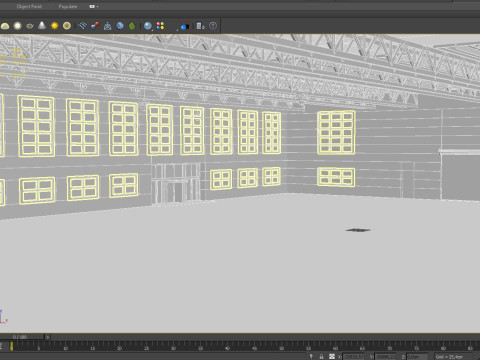This screenshot has width=480, height=360.
Task: Select the door frame object in viewport
Action: tap(176, 183)
